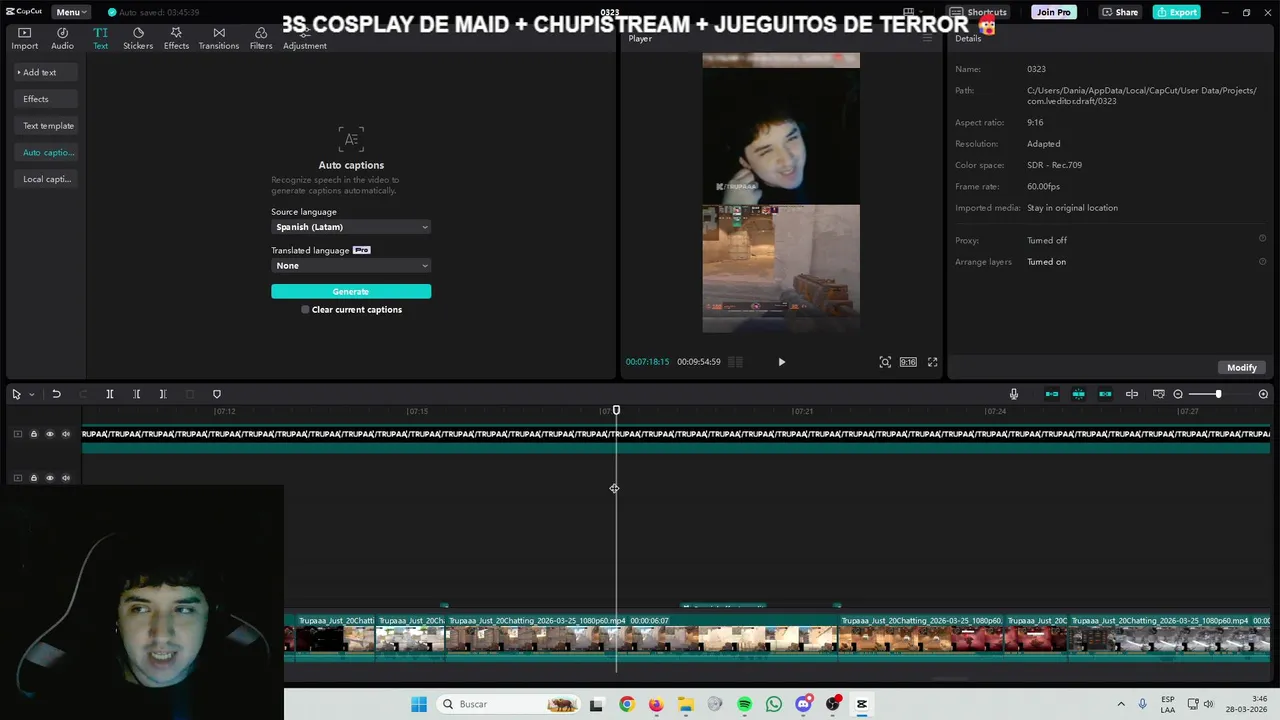Toggle linkage option in timeline
Image resolution: width=1280 pixels, height=720 pixels.
coord(1105,394)
